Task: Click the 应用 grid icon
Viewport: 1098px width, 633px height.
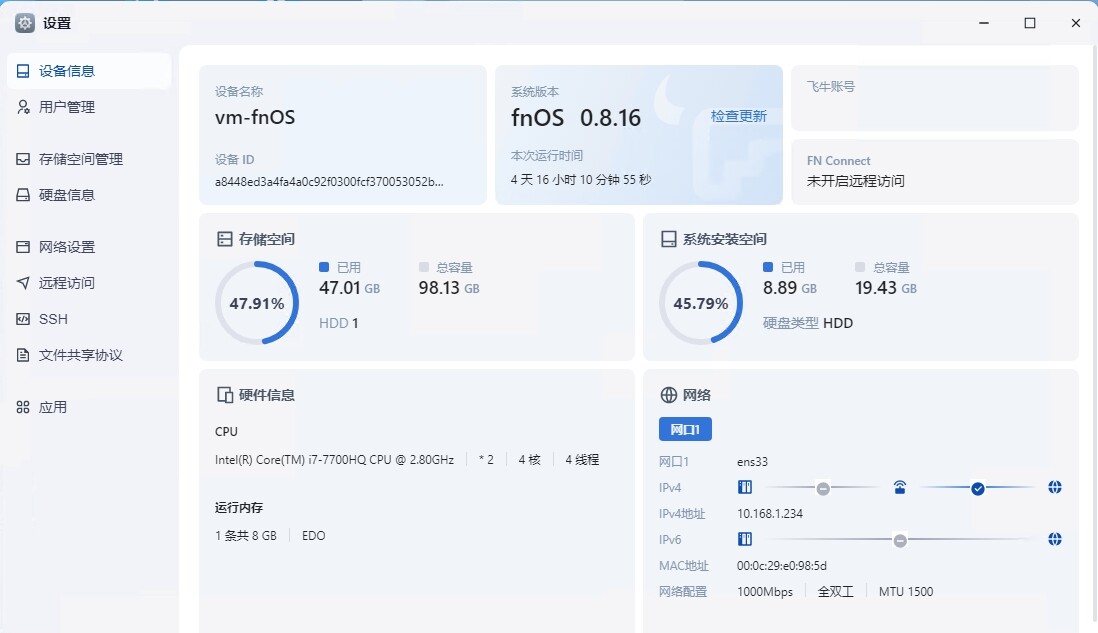Action: (x=23, y=407)
